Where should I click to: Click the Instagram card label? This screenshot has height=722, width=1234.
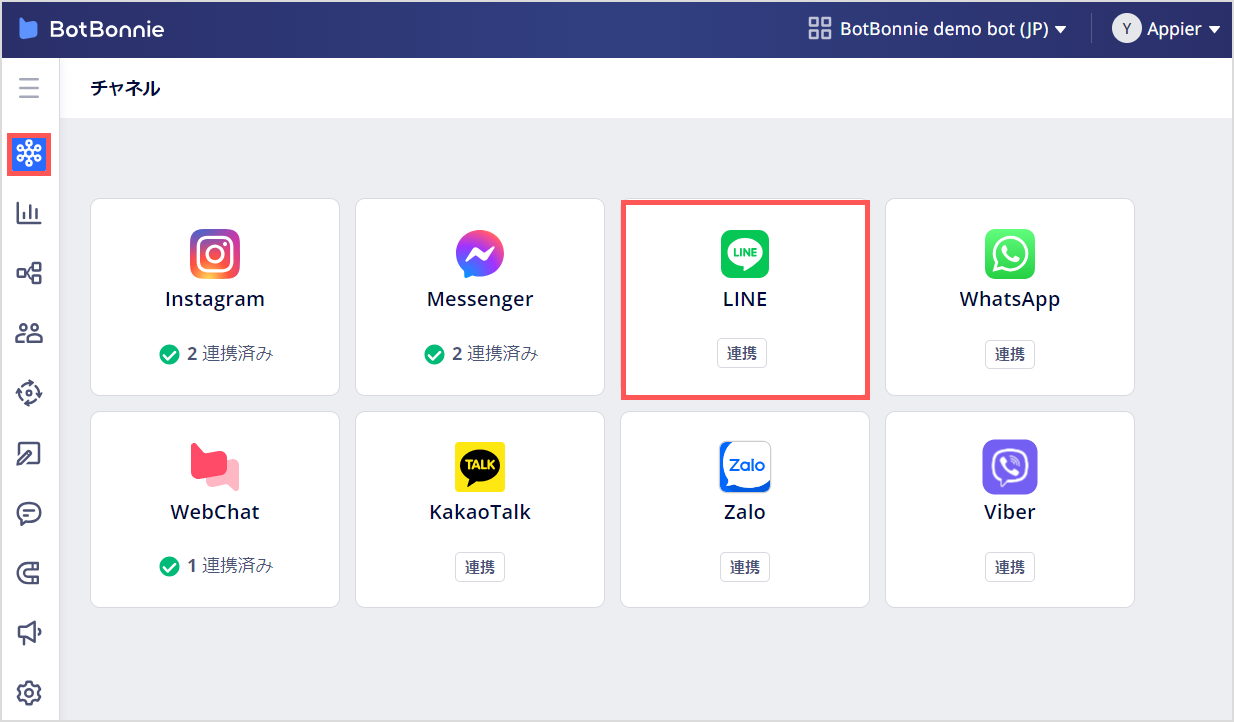215,299
